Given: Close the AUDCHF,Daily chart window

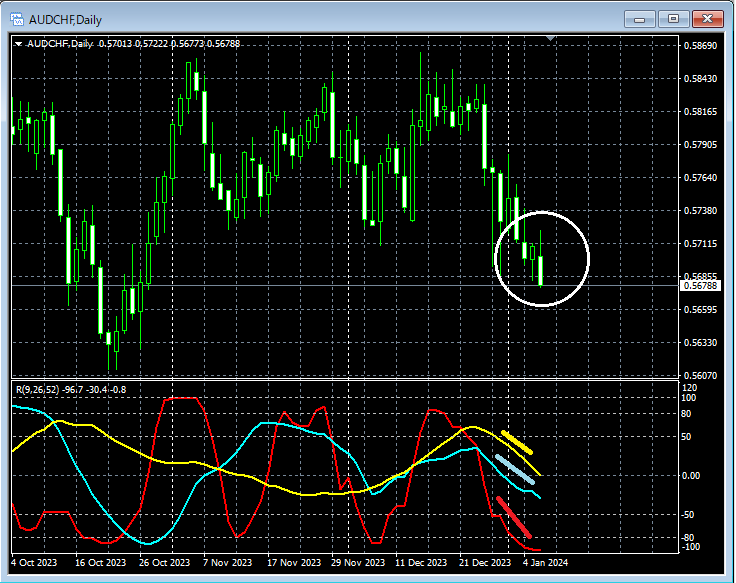Looking at the screenshot, I should tap(707, 19).
